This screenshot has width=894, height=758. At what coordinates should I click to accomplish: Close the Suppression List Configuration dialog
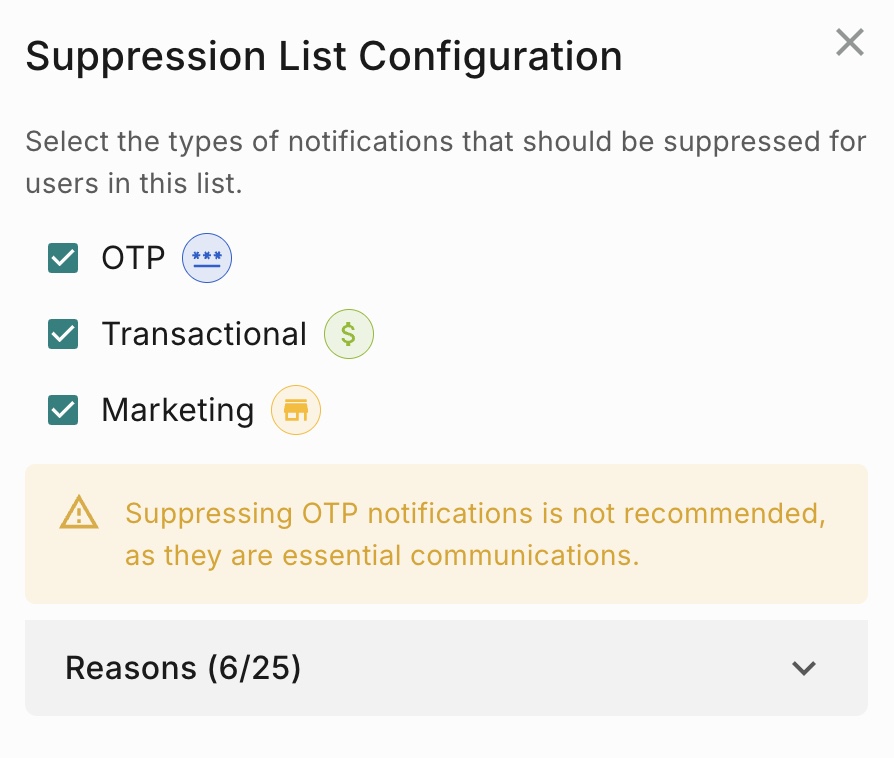850,42
